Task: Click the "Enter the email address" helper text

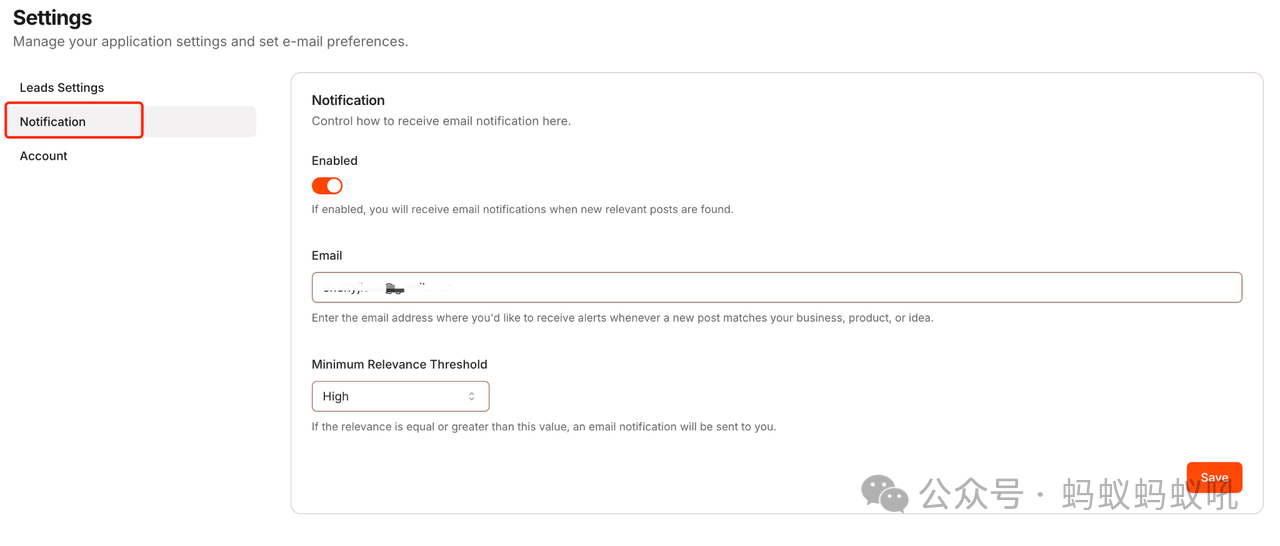Action: pos(621,318)
